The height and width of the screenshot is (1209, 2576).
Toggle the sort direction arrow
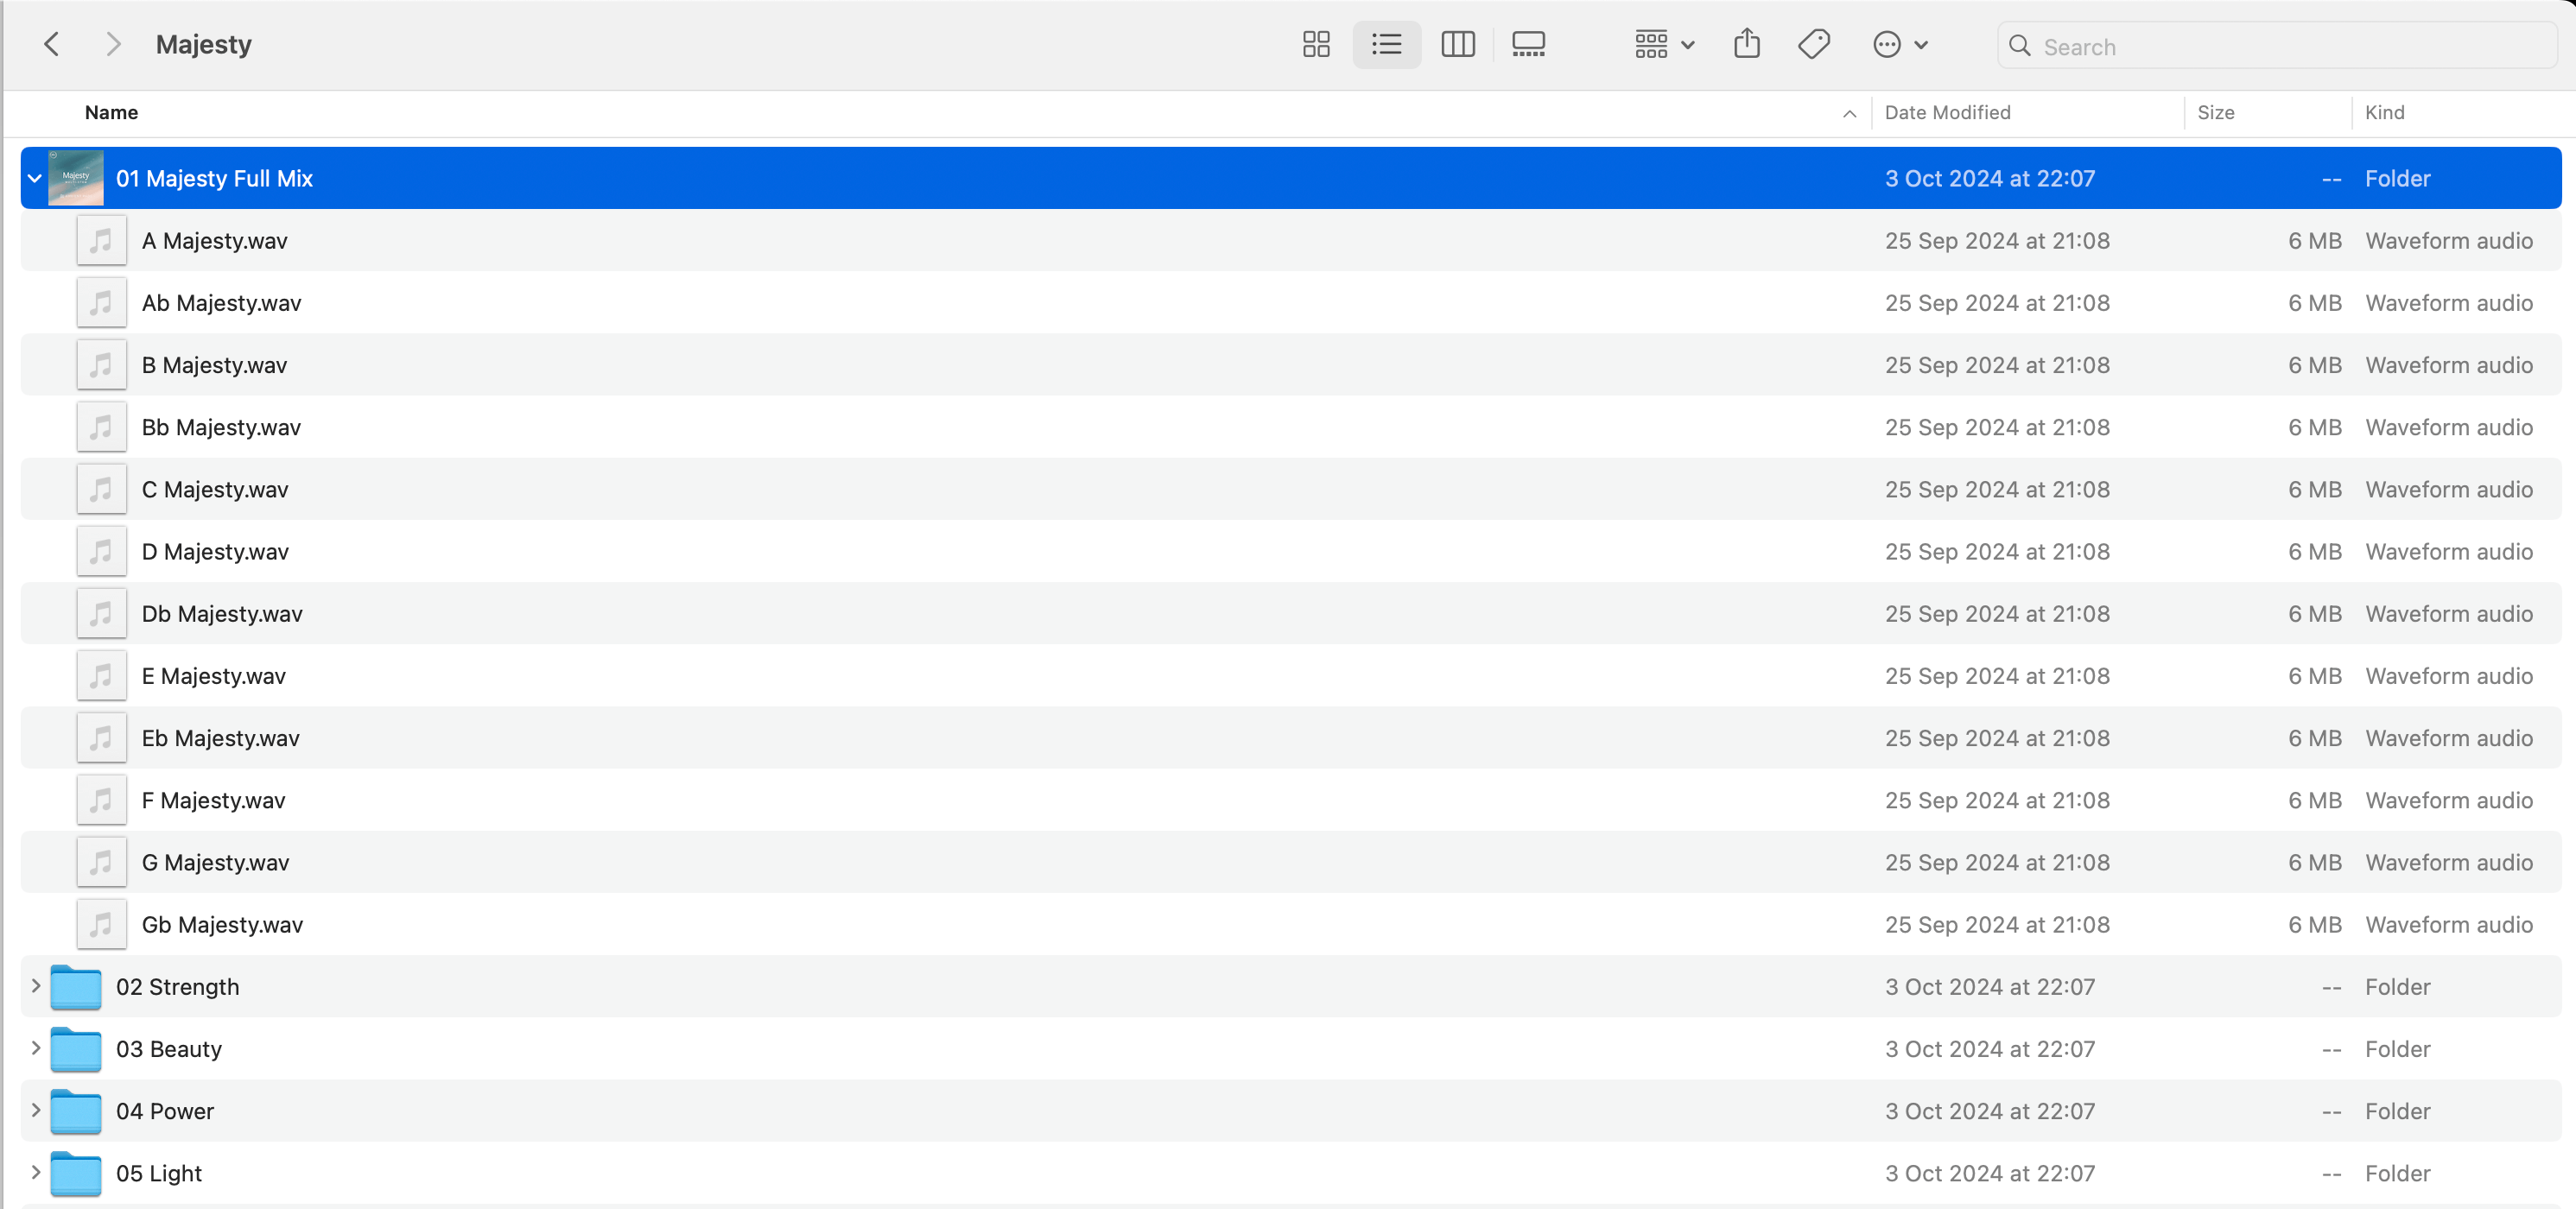pos(1849,113)
